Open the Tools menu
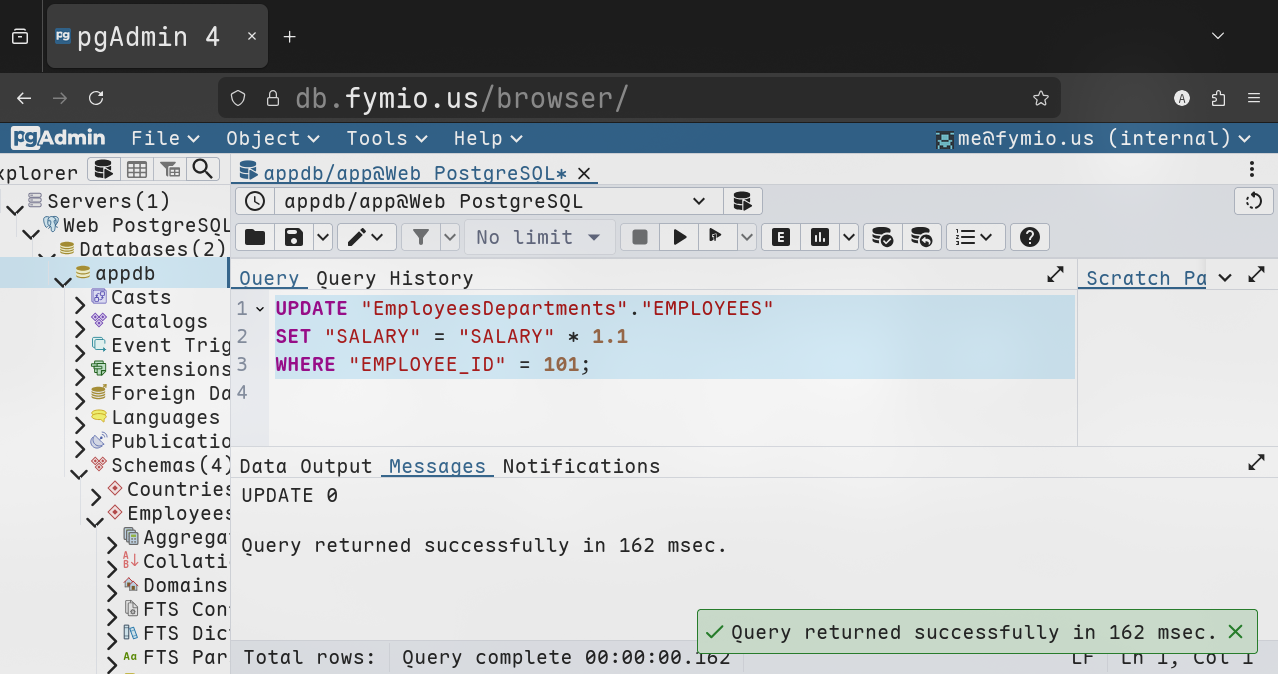Image resolution: width=1278 pixels, height=674 pixels. [386, 138]
